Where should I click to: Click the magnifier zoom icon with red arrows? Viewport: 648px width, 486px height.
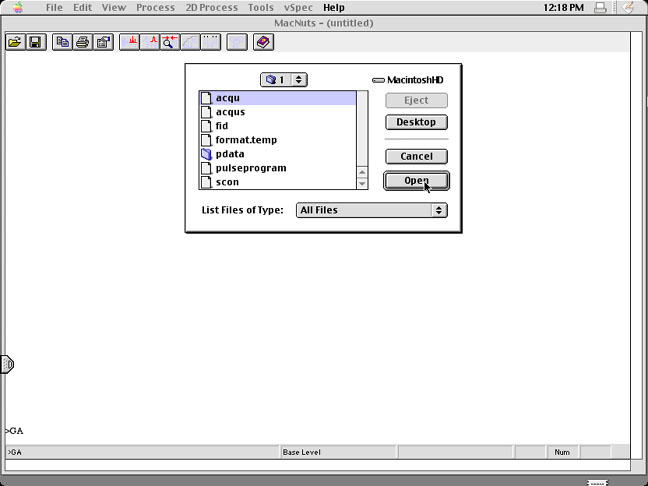170,42
